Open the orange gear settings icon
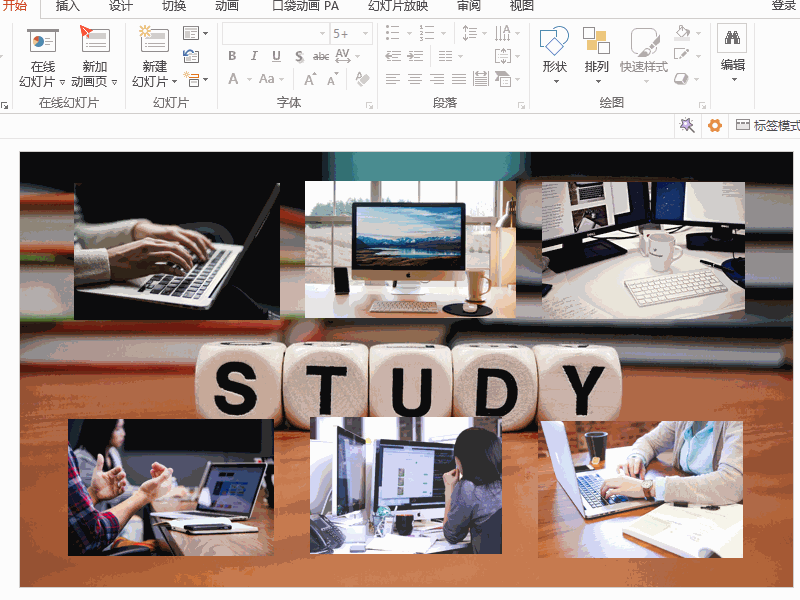 (x=715, y=125)
